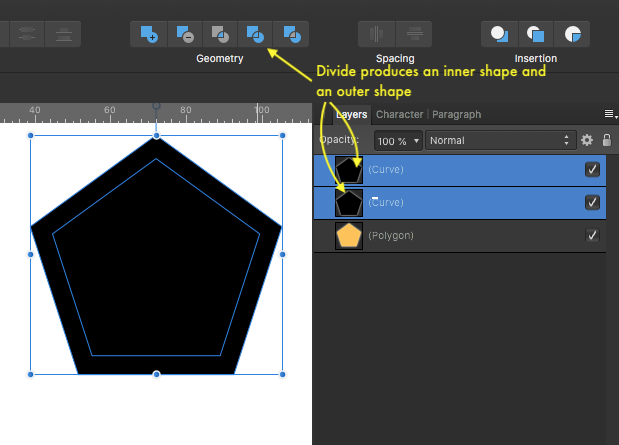Select Insert inside selection icon
The height and width of the screenshot is (445, 619).
(572, 34)
